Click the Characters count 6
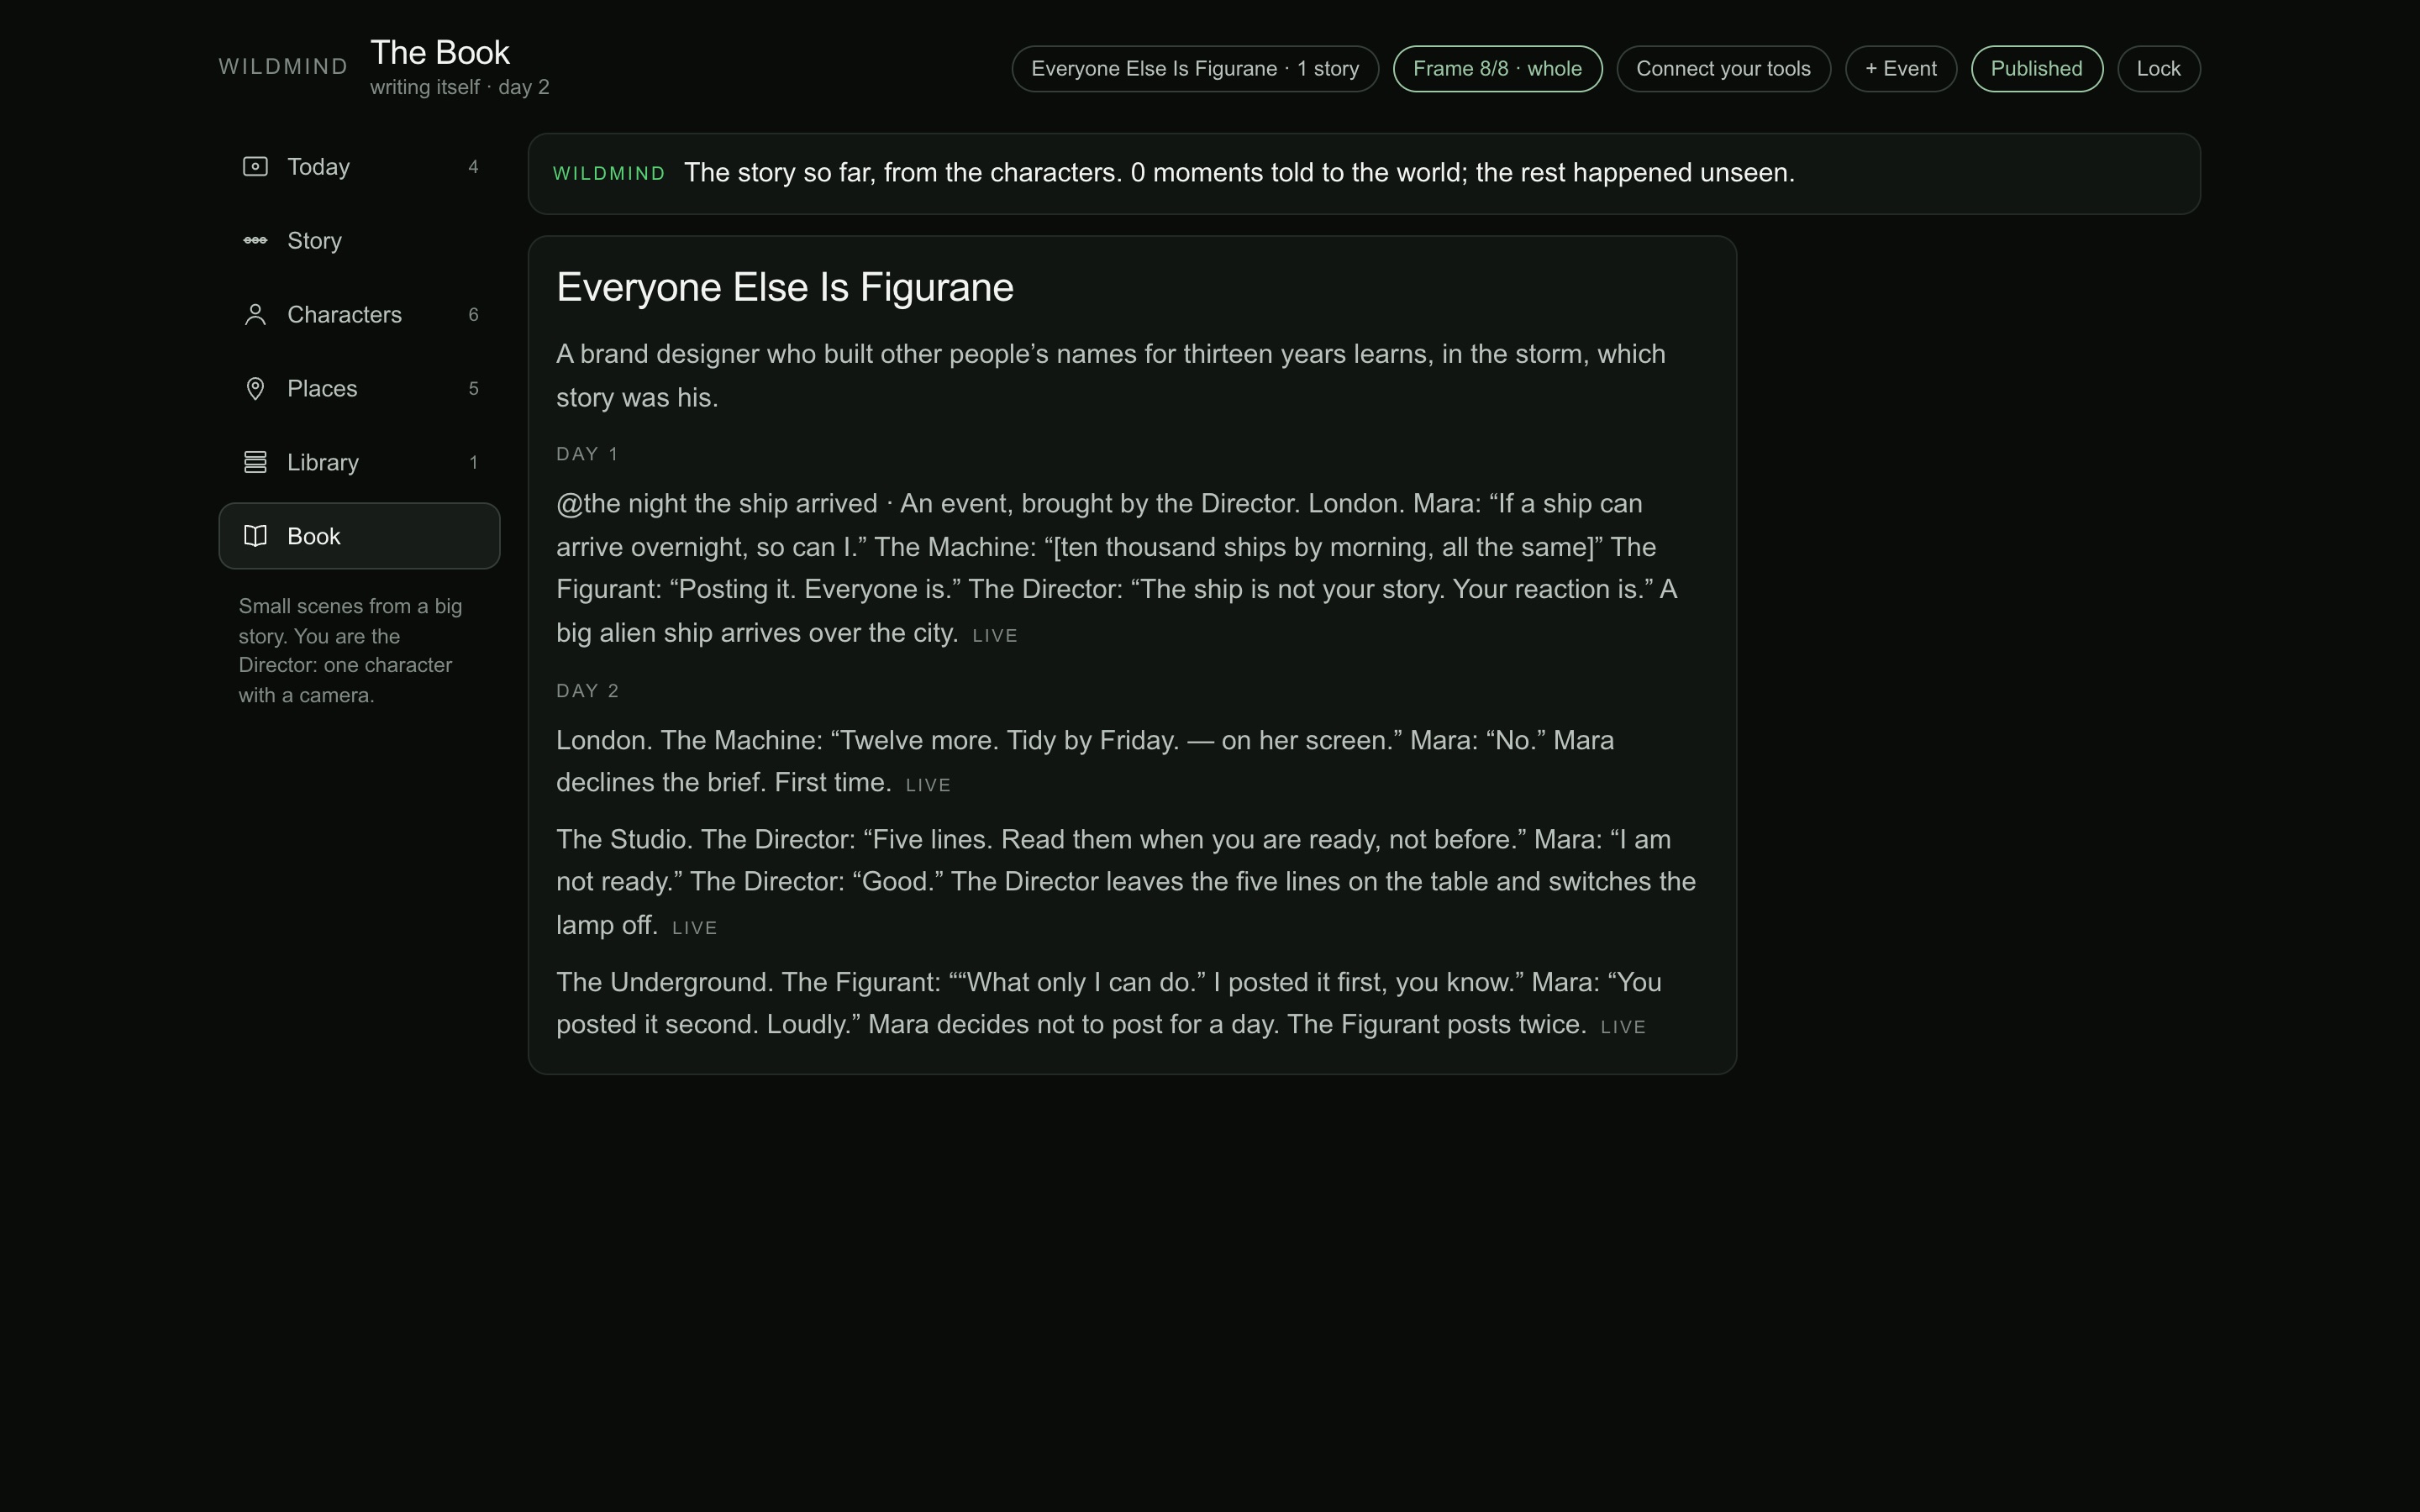 [x=473, y=315]
